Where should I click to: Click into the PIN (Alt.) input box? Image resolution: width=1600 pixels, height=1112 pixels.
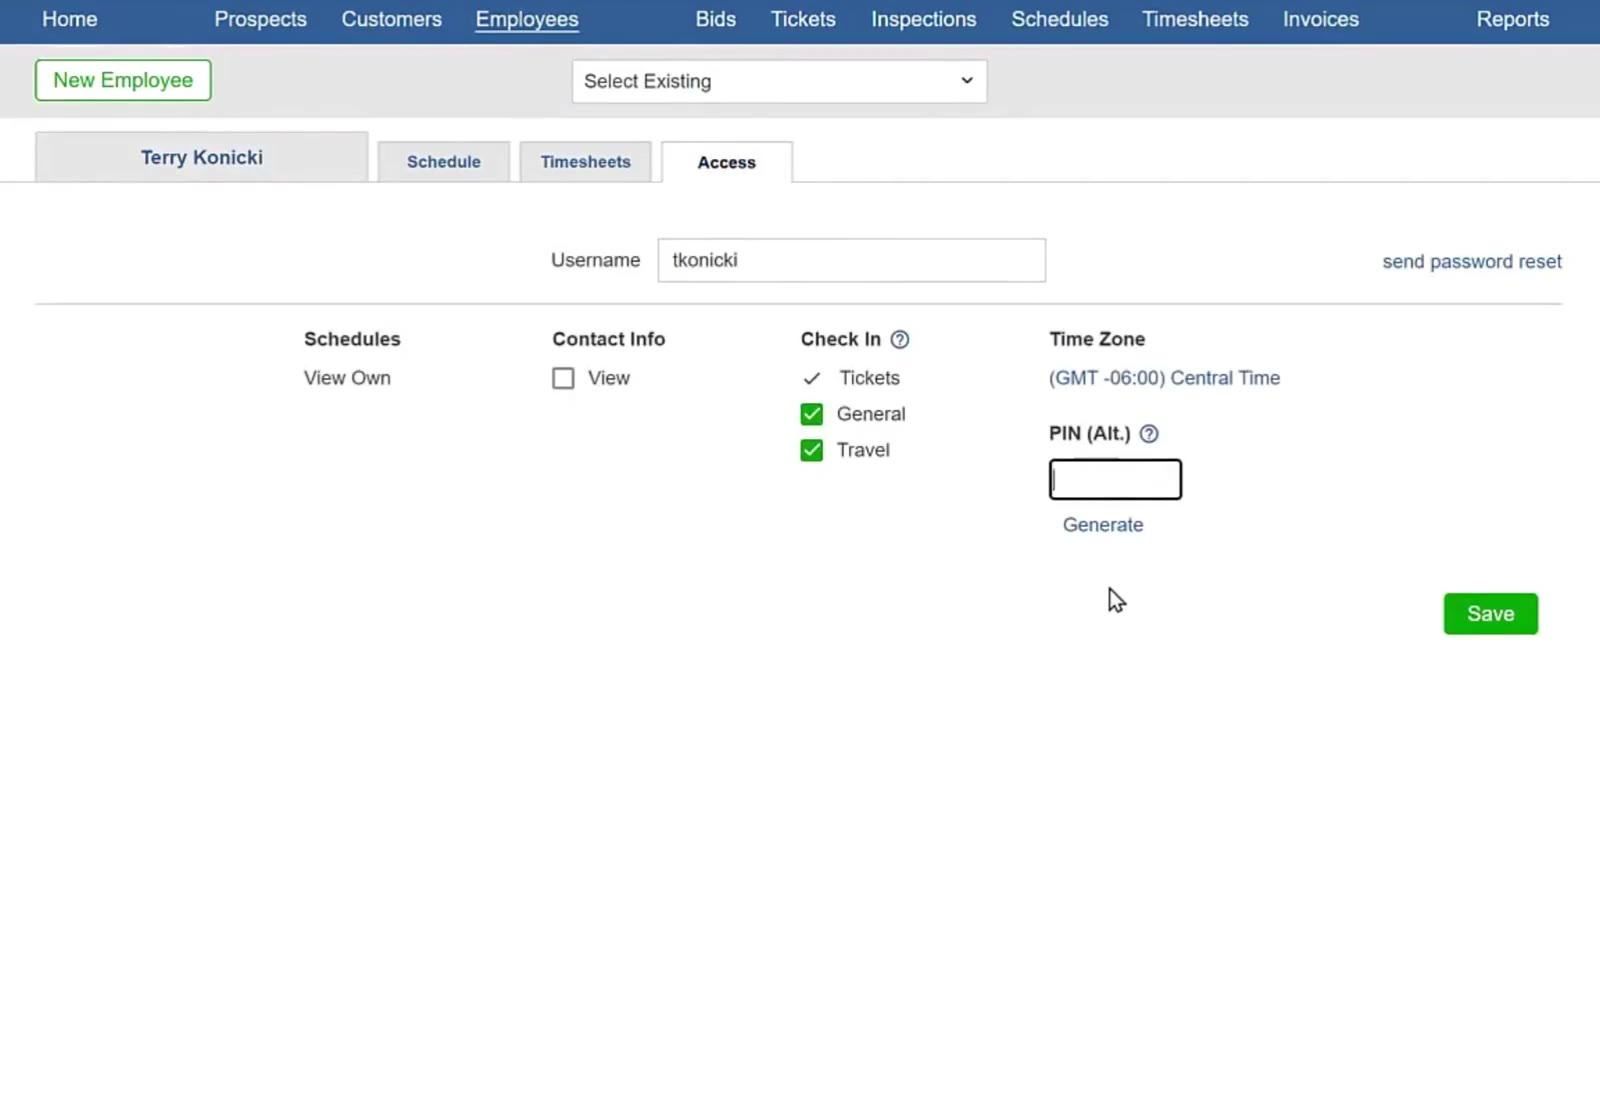tap(1115, 479)
